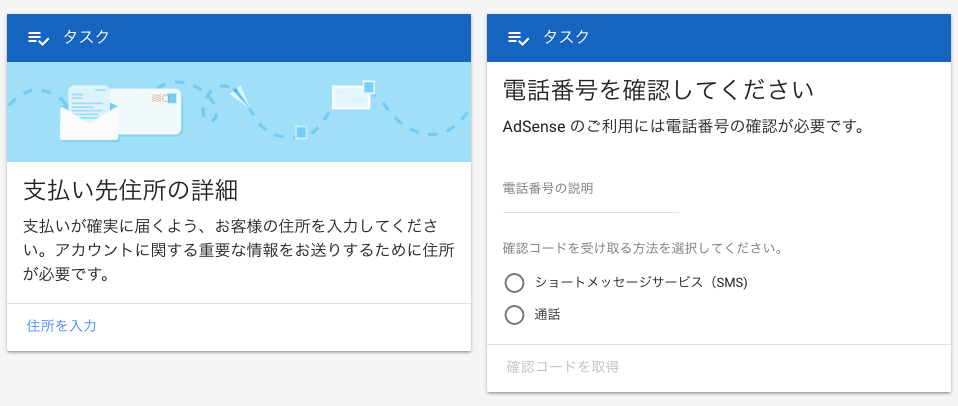Click the task checklist icon on the address card
The width and height of the screenshot is (958, 406).
point(38,38)
